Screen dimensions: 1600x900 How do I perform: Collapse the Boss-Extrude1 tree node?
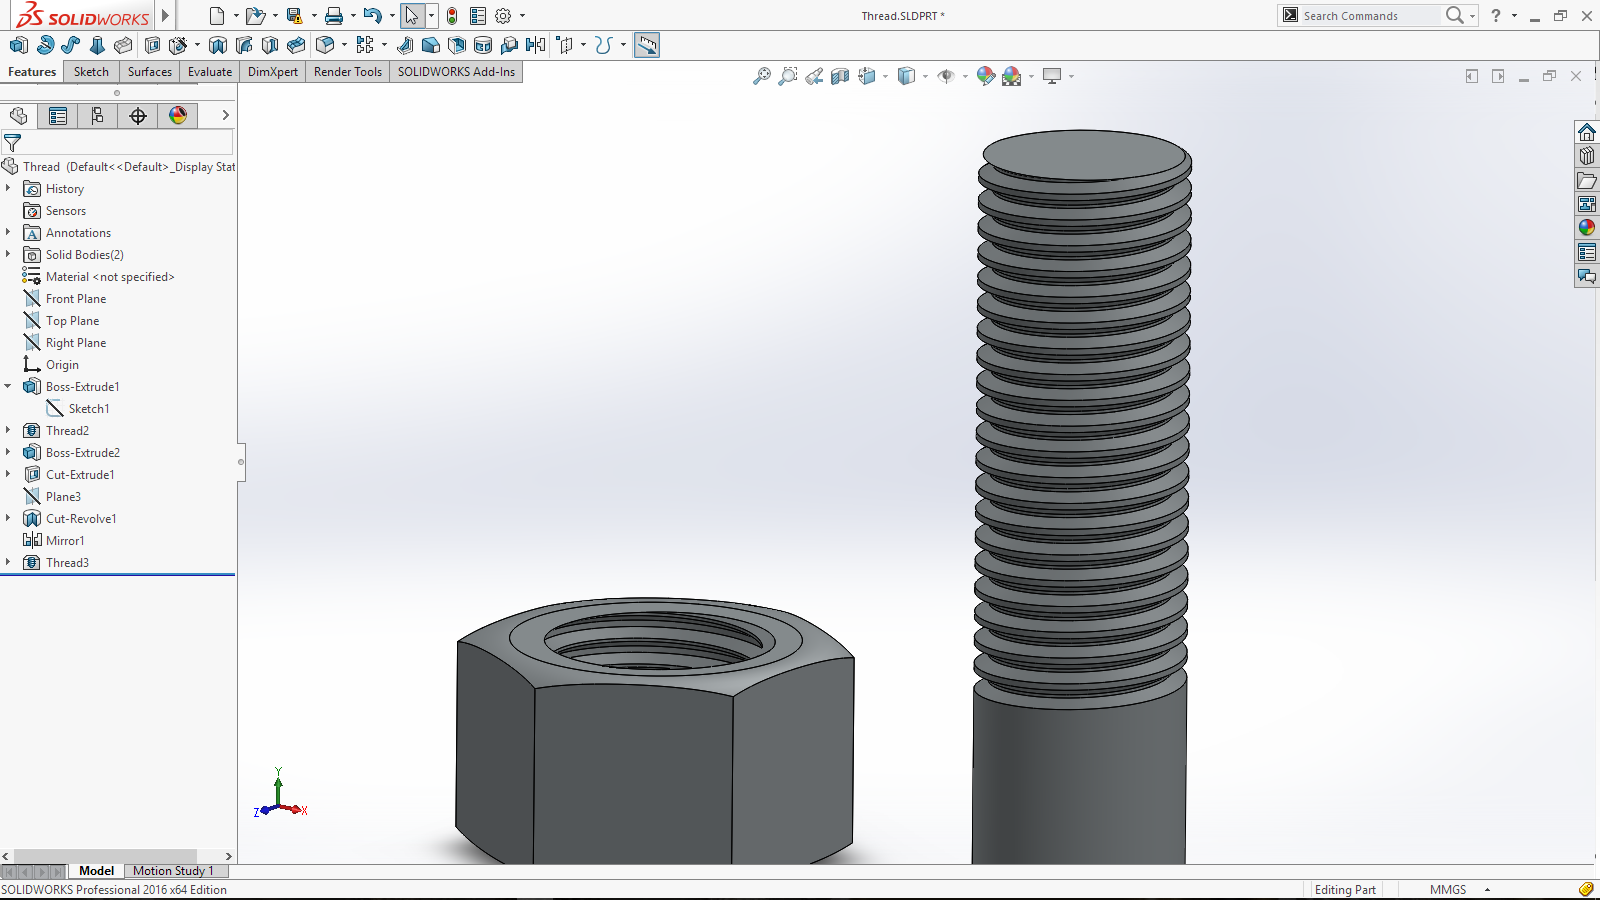pos(8,387)
